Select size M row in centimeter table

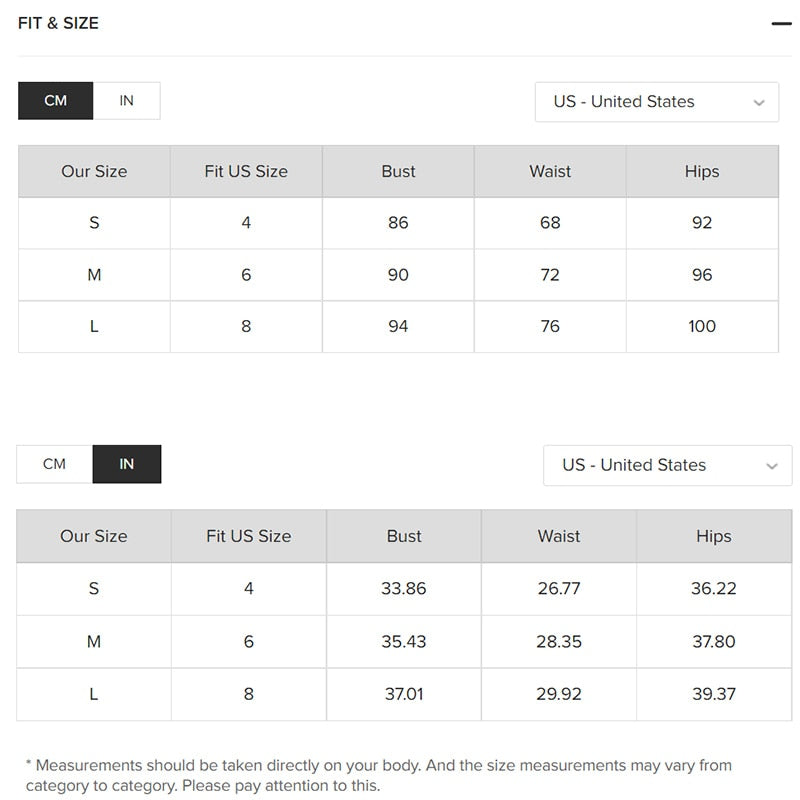point(94,274)
